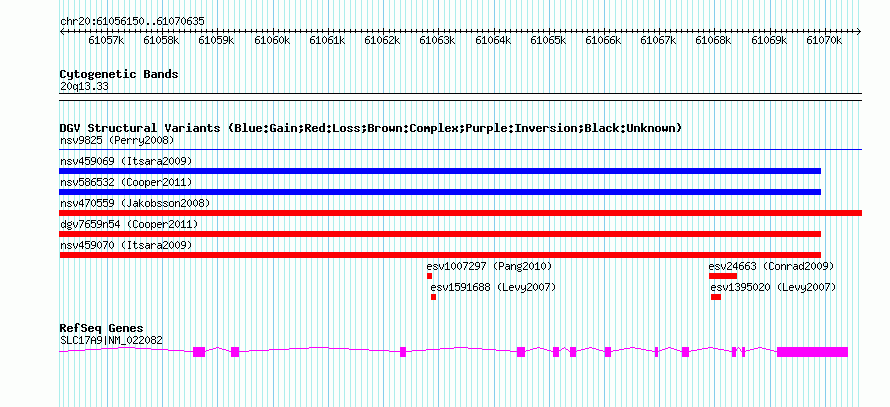Open the nsv586532 (Cooper2011) variant label
890x407 pixels.
pyautogui.click(x=126, y=182)
